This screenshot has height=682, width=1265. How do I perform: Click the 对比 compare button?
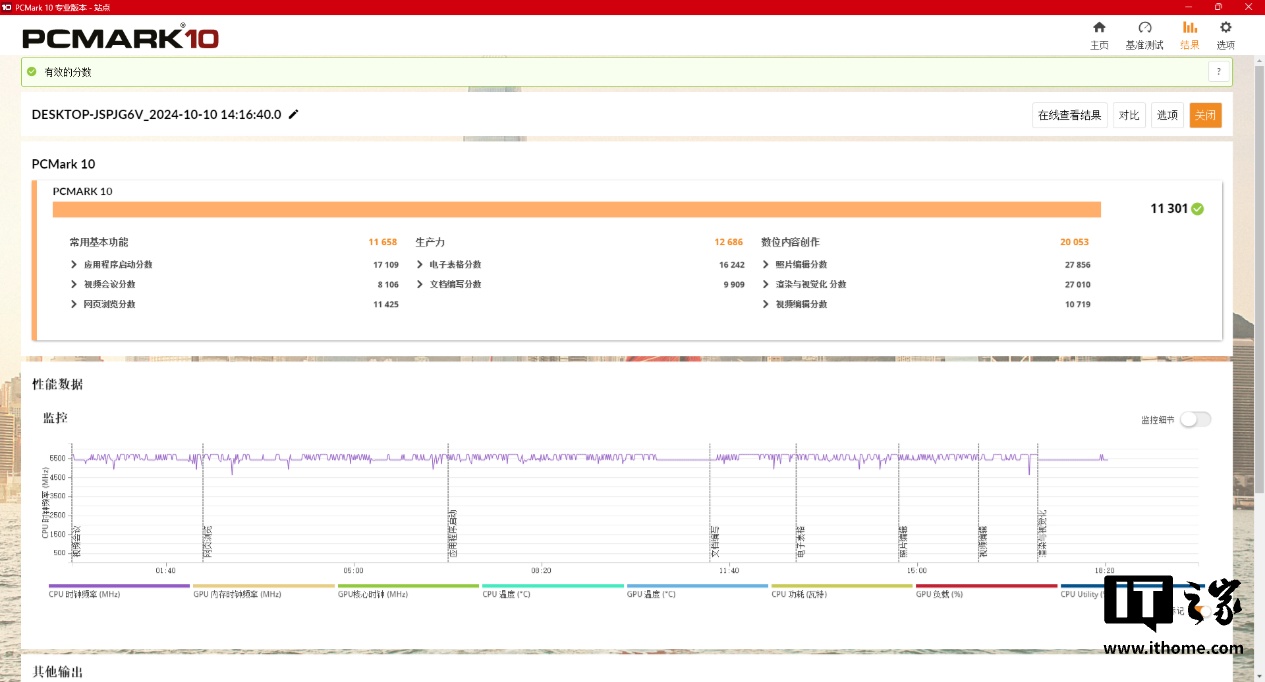(x=1129, y=115)
